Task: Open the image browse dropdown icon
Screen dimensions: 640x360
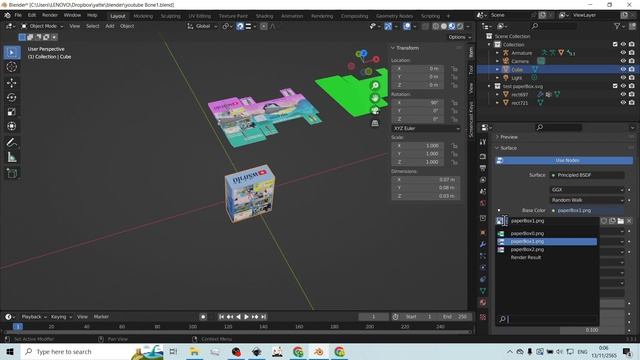Action: click(x=501, y=221)
